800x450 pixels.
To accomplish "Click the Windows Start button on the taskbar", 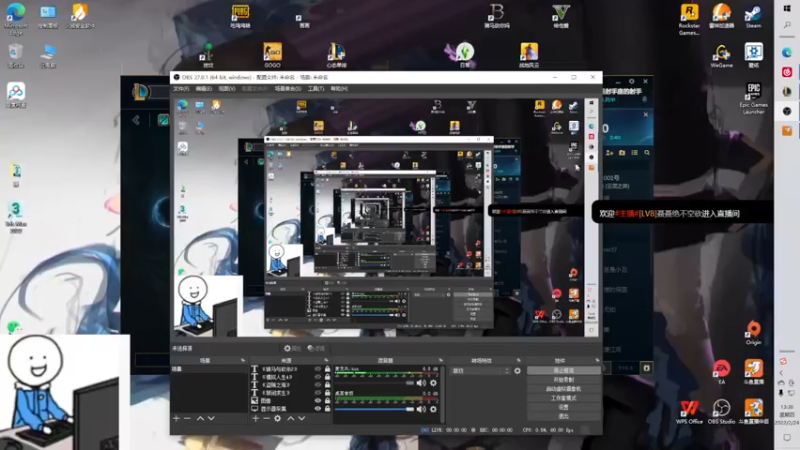I will coord(787,9).
